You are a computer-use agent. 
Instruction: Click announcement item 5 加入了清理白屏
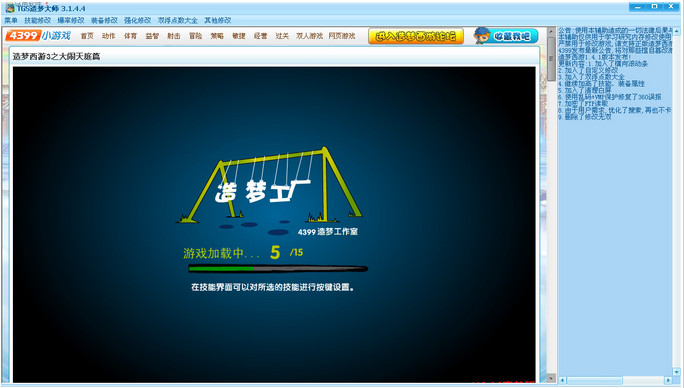coord(585,90)
